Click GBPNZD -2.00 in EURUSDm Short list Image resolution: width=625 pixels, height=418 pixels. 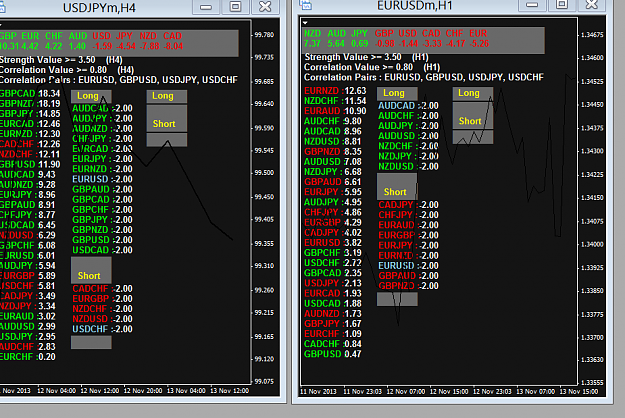tap(409, 286)
